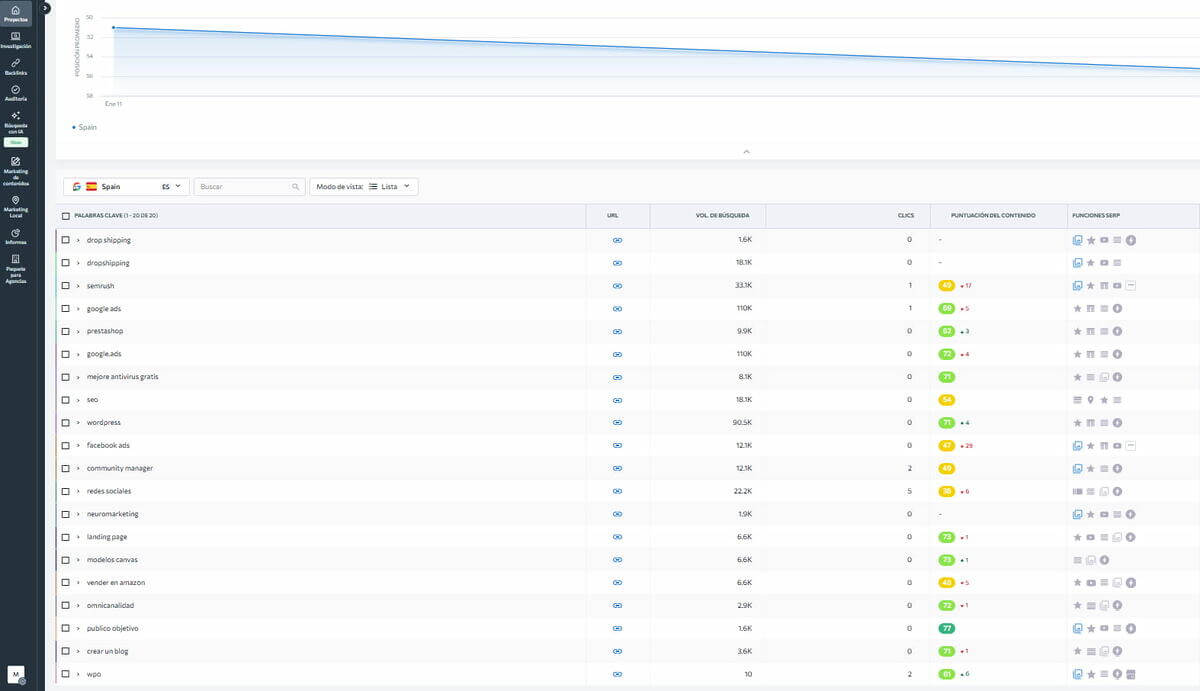This screenshot has width=1200, height=691.
Task: Open the Proyectos section in sidebar
Action: (15, 13)
